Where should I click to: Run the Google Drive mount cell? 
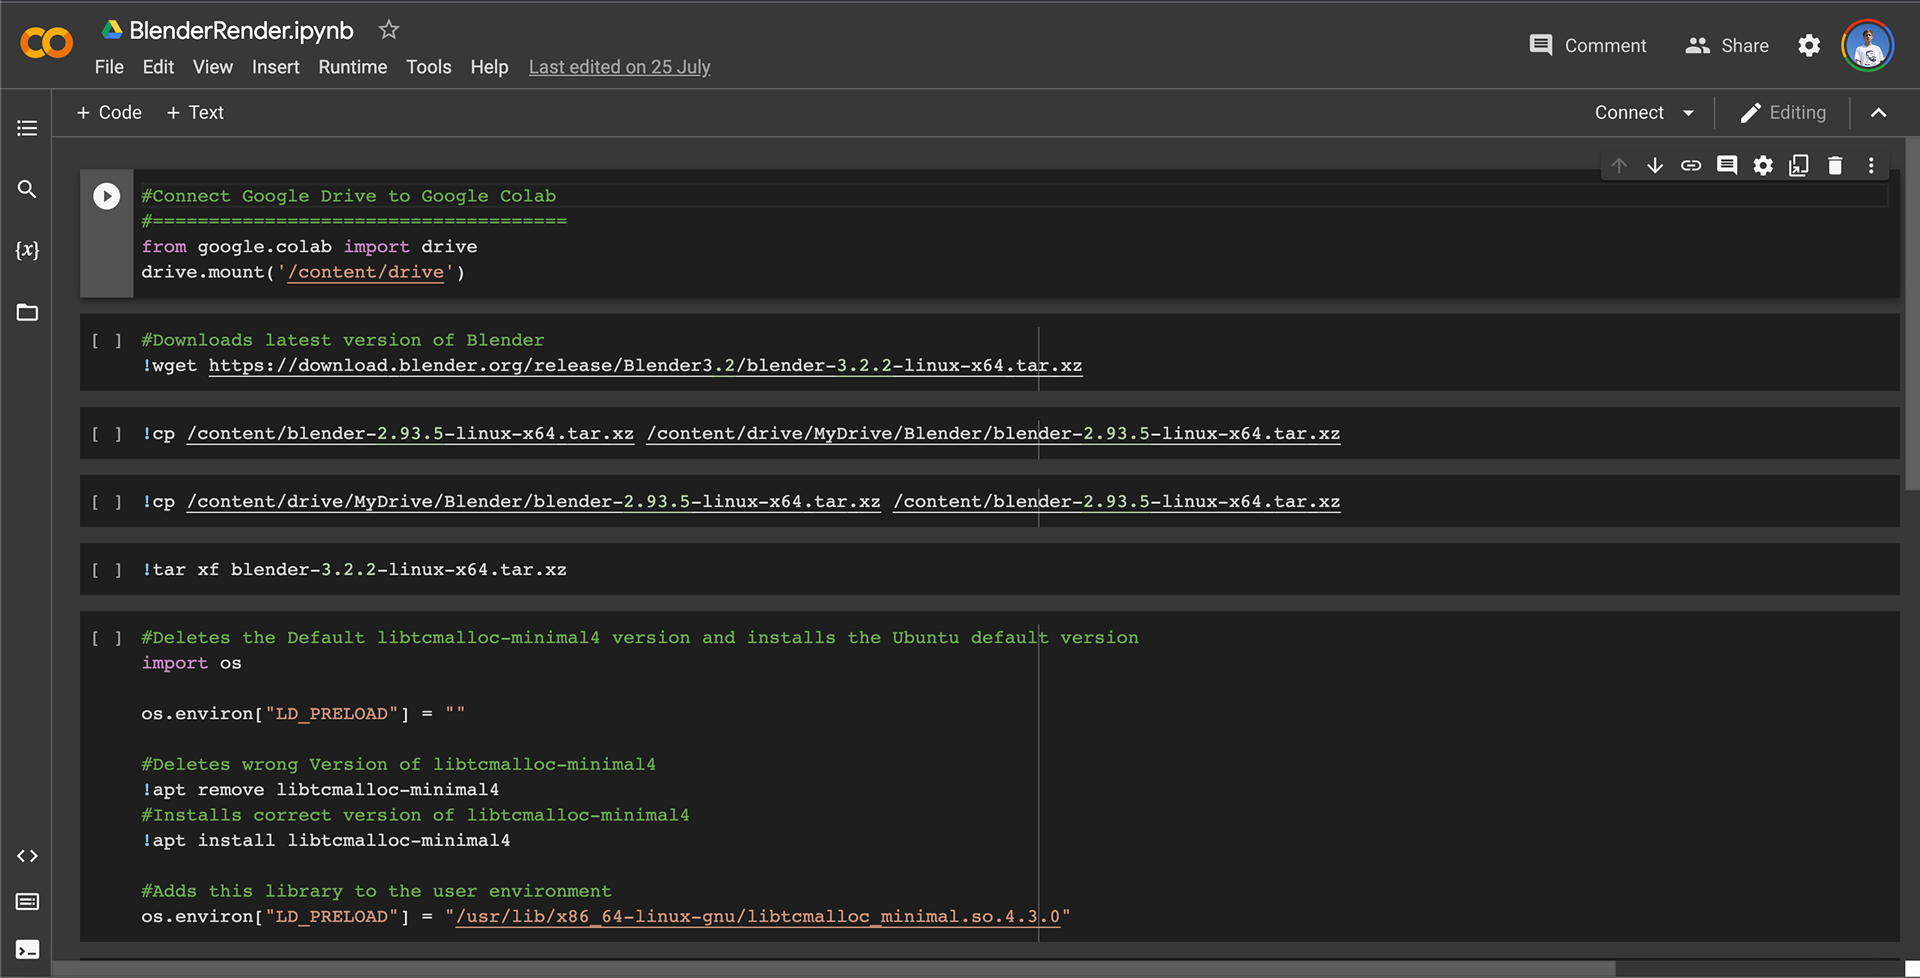(107, 196)
